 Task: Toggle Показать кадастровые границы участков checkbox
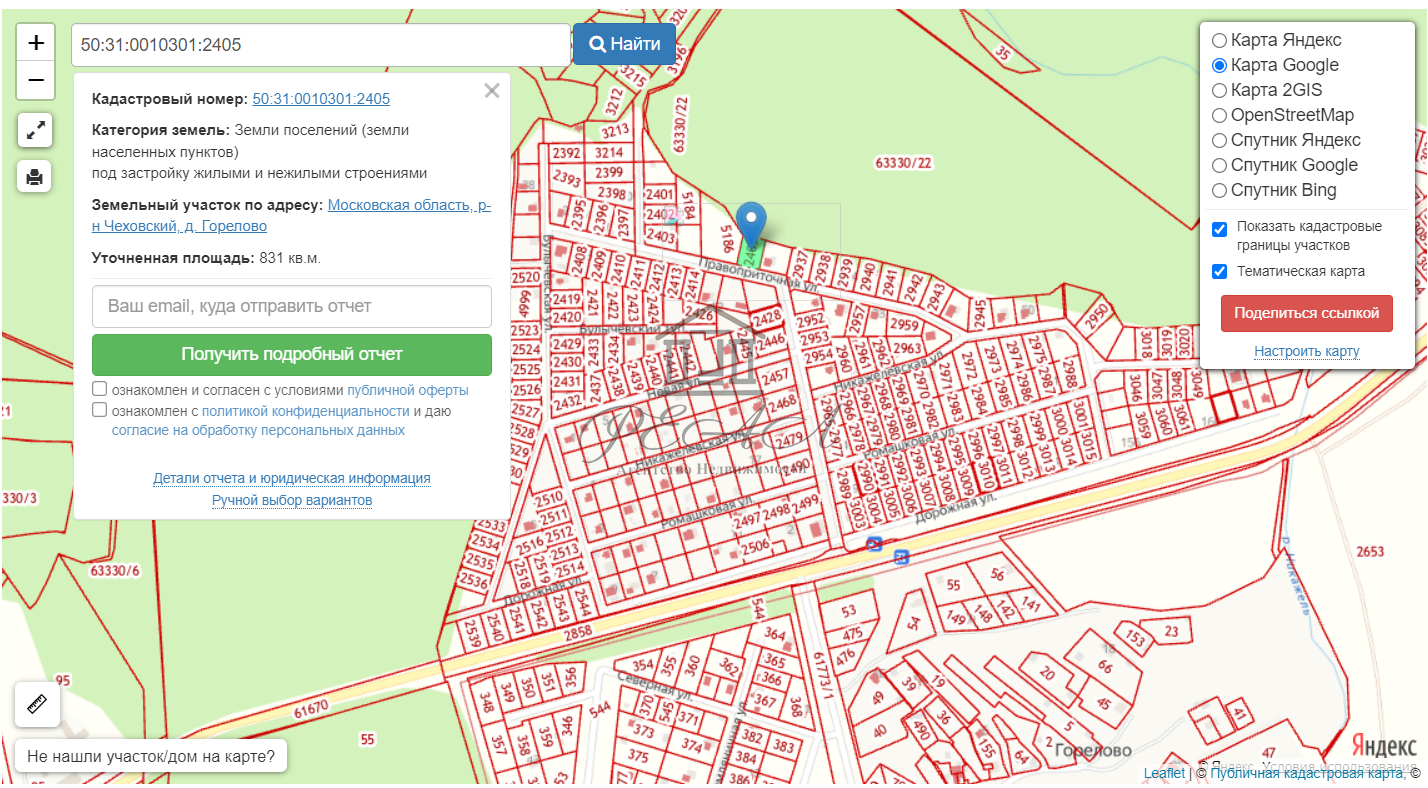pos(1219,230)
